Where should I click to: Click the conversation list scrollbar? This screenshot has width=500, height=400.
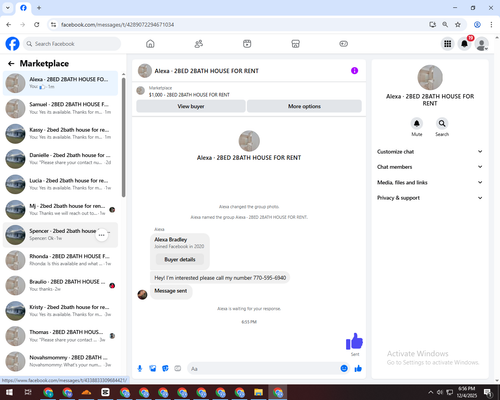(124, 137)
